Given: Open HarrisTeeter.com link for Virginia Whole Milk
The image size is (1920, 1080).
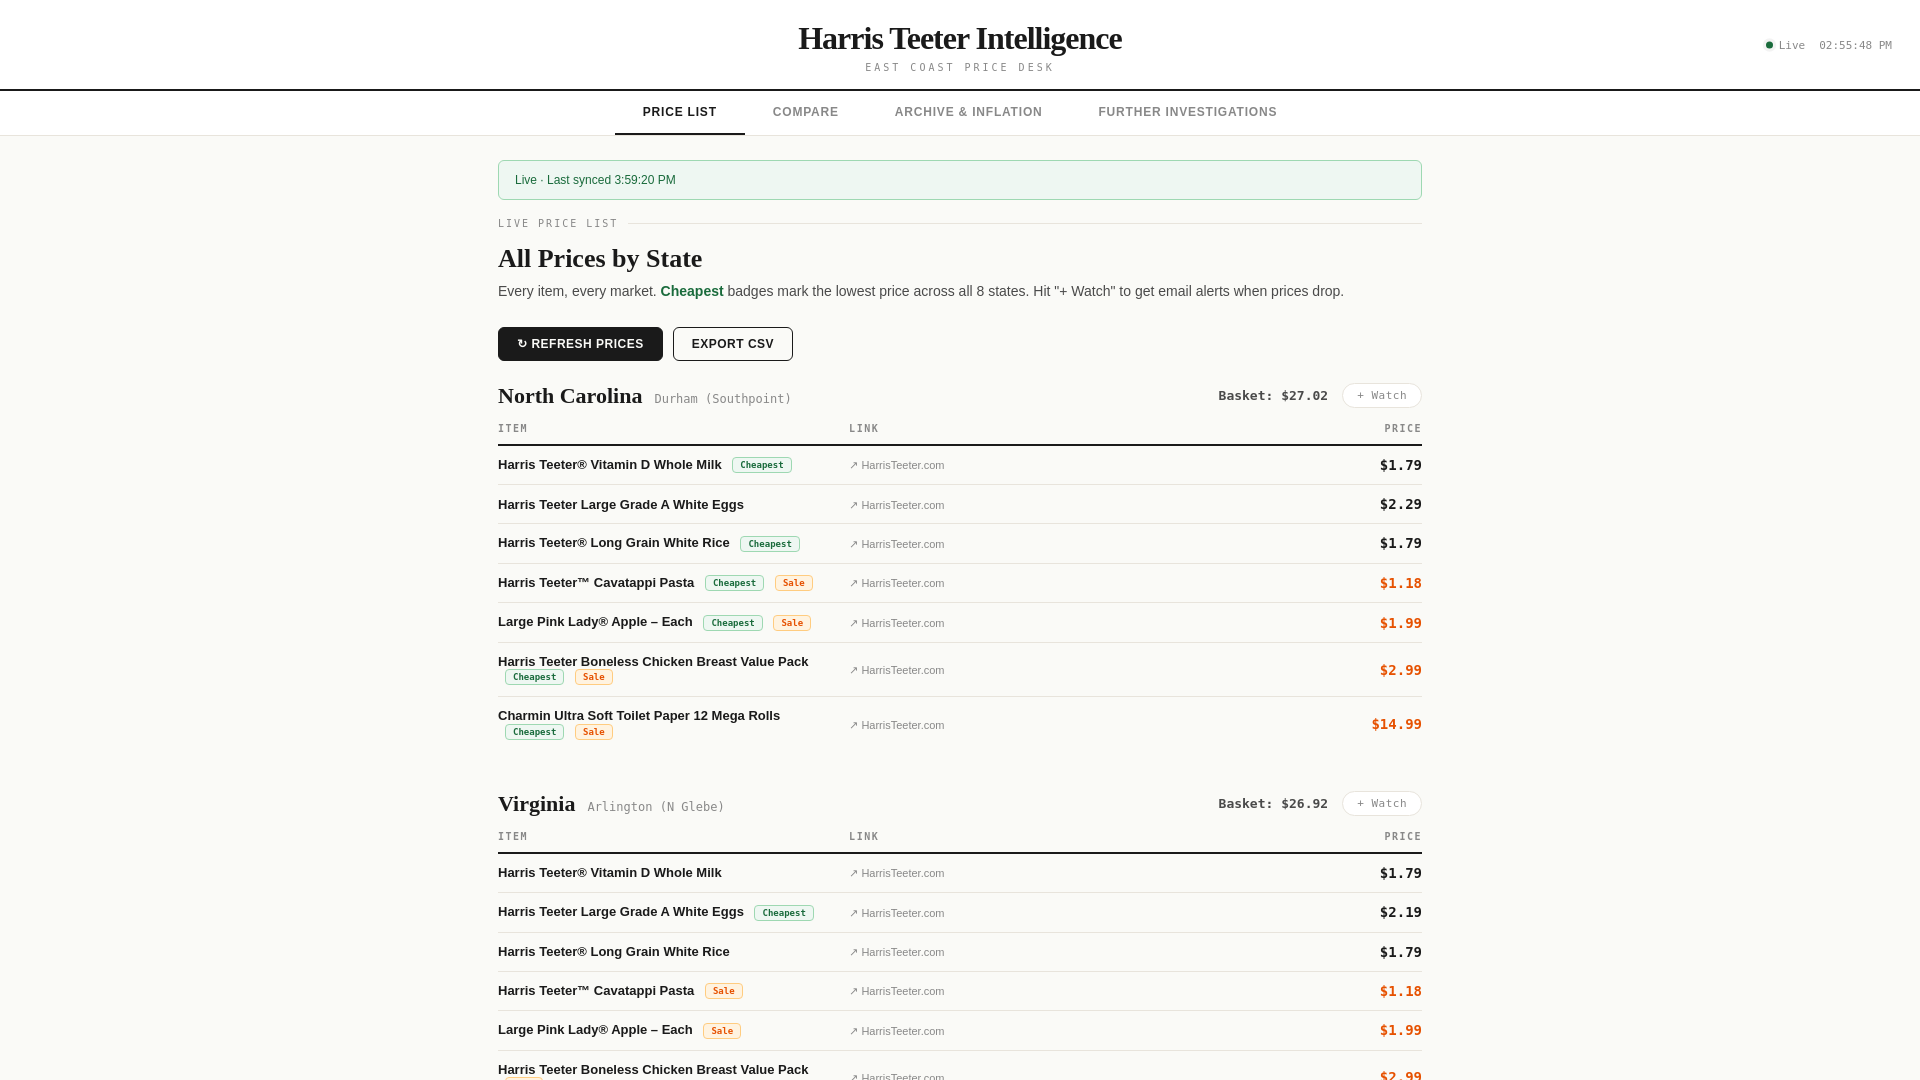Looking at the screenshot, I should point(897,873).
